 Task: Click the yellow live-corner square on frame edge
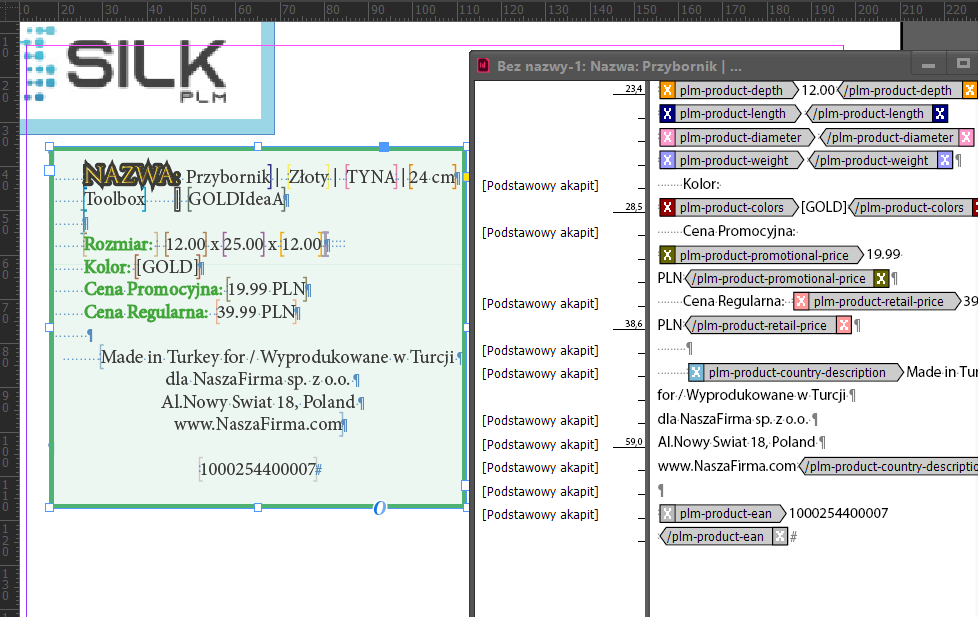[466, 177]
